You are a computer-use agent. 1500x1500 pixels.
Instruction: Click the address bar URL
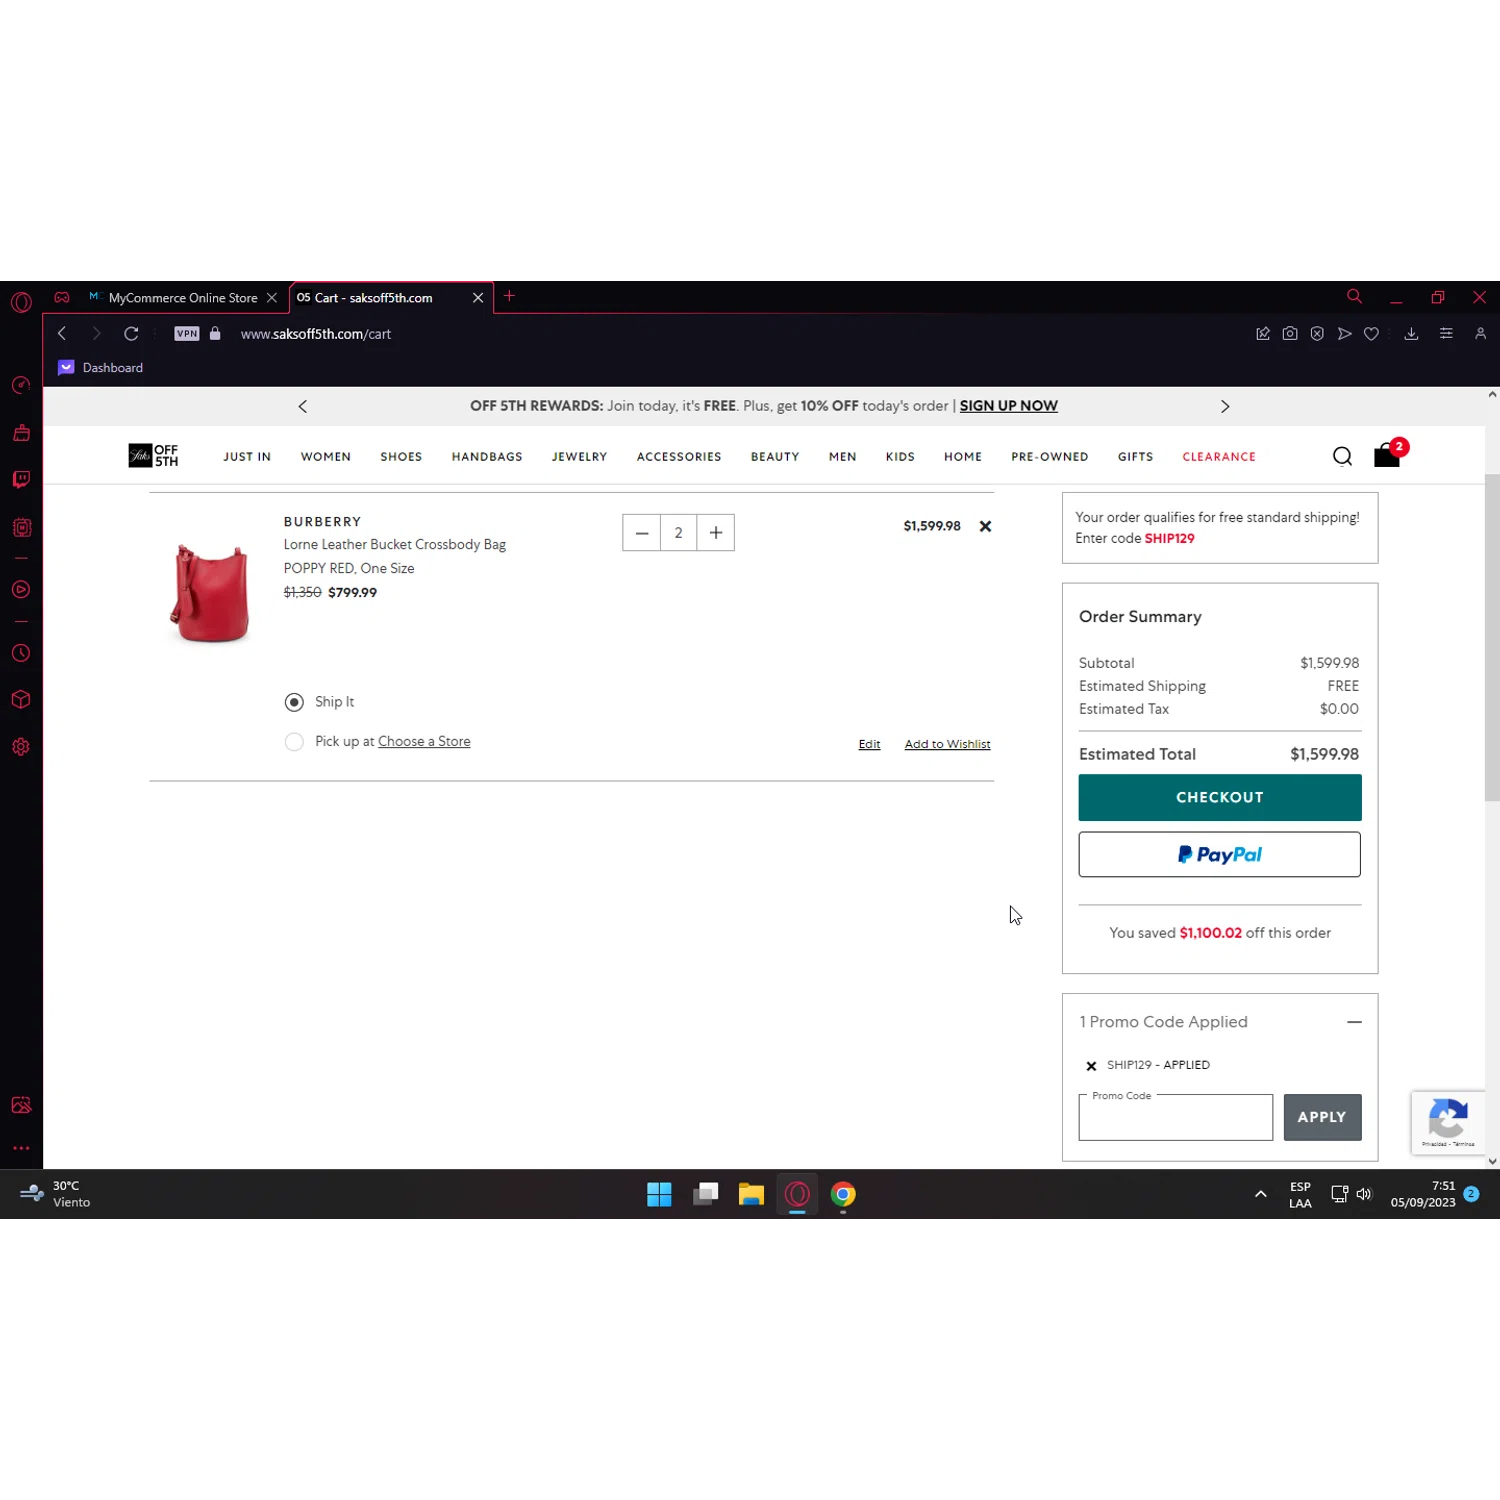316,334
